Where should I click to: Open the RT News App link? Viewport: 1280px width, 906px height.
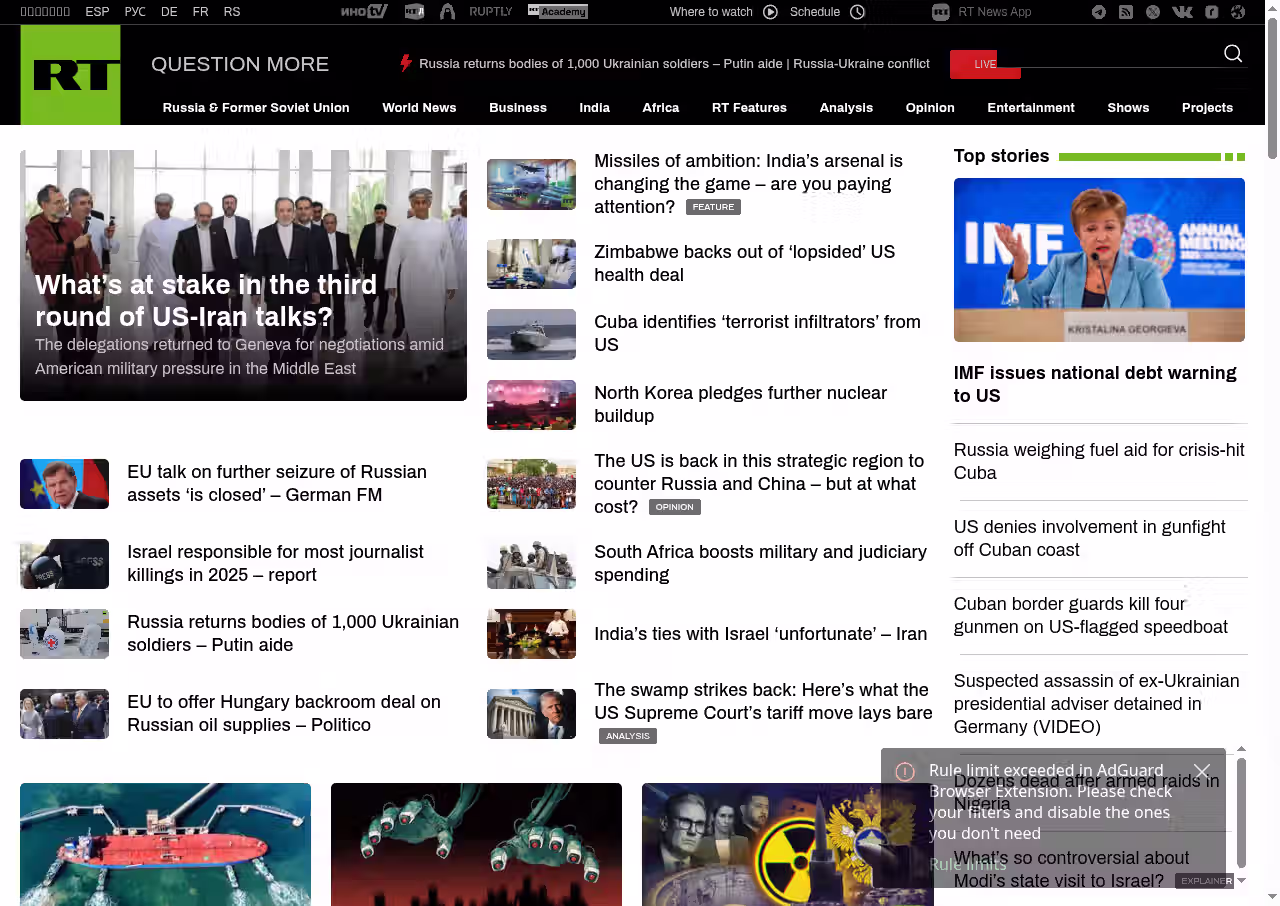click(982, 12)
